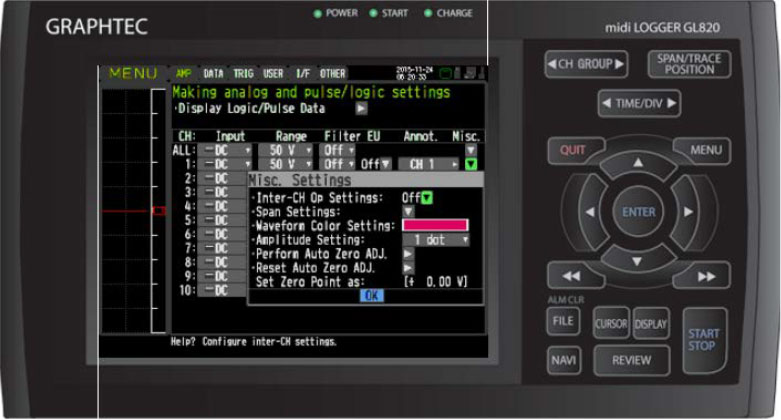Click the TIME/DIV button
The width and height of the screenshot is (781, 420).
coord(639,104)
